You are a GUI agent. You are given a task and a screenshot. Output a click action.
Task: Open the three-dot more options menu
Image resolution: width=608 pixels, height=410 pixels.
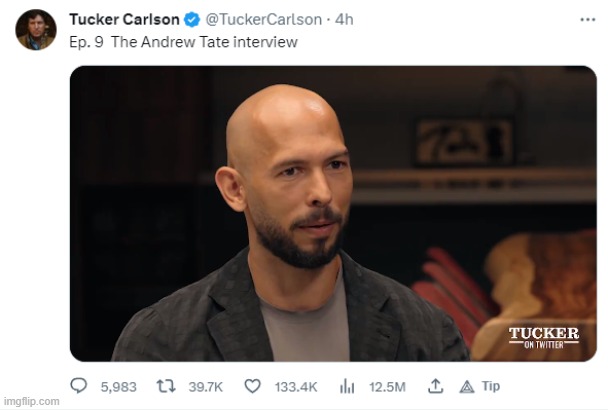click(x=588, y=20)
